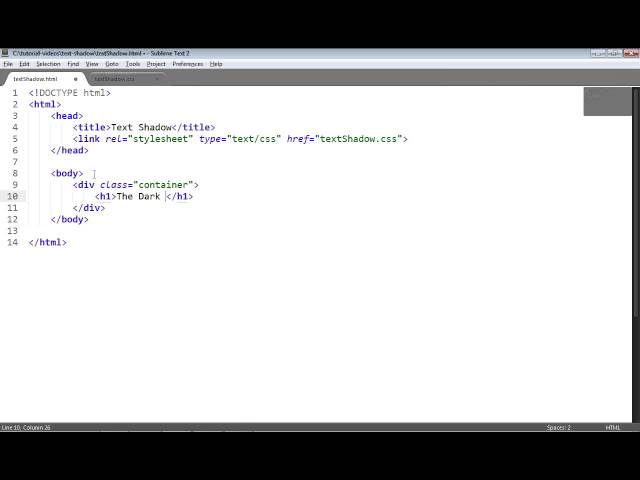Click line number 7 in the gutter
The image size is (640, 480).
15,162
